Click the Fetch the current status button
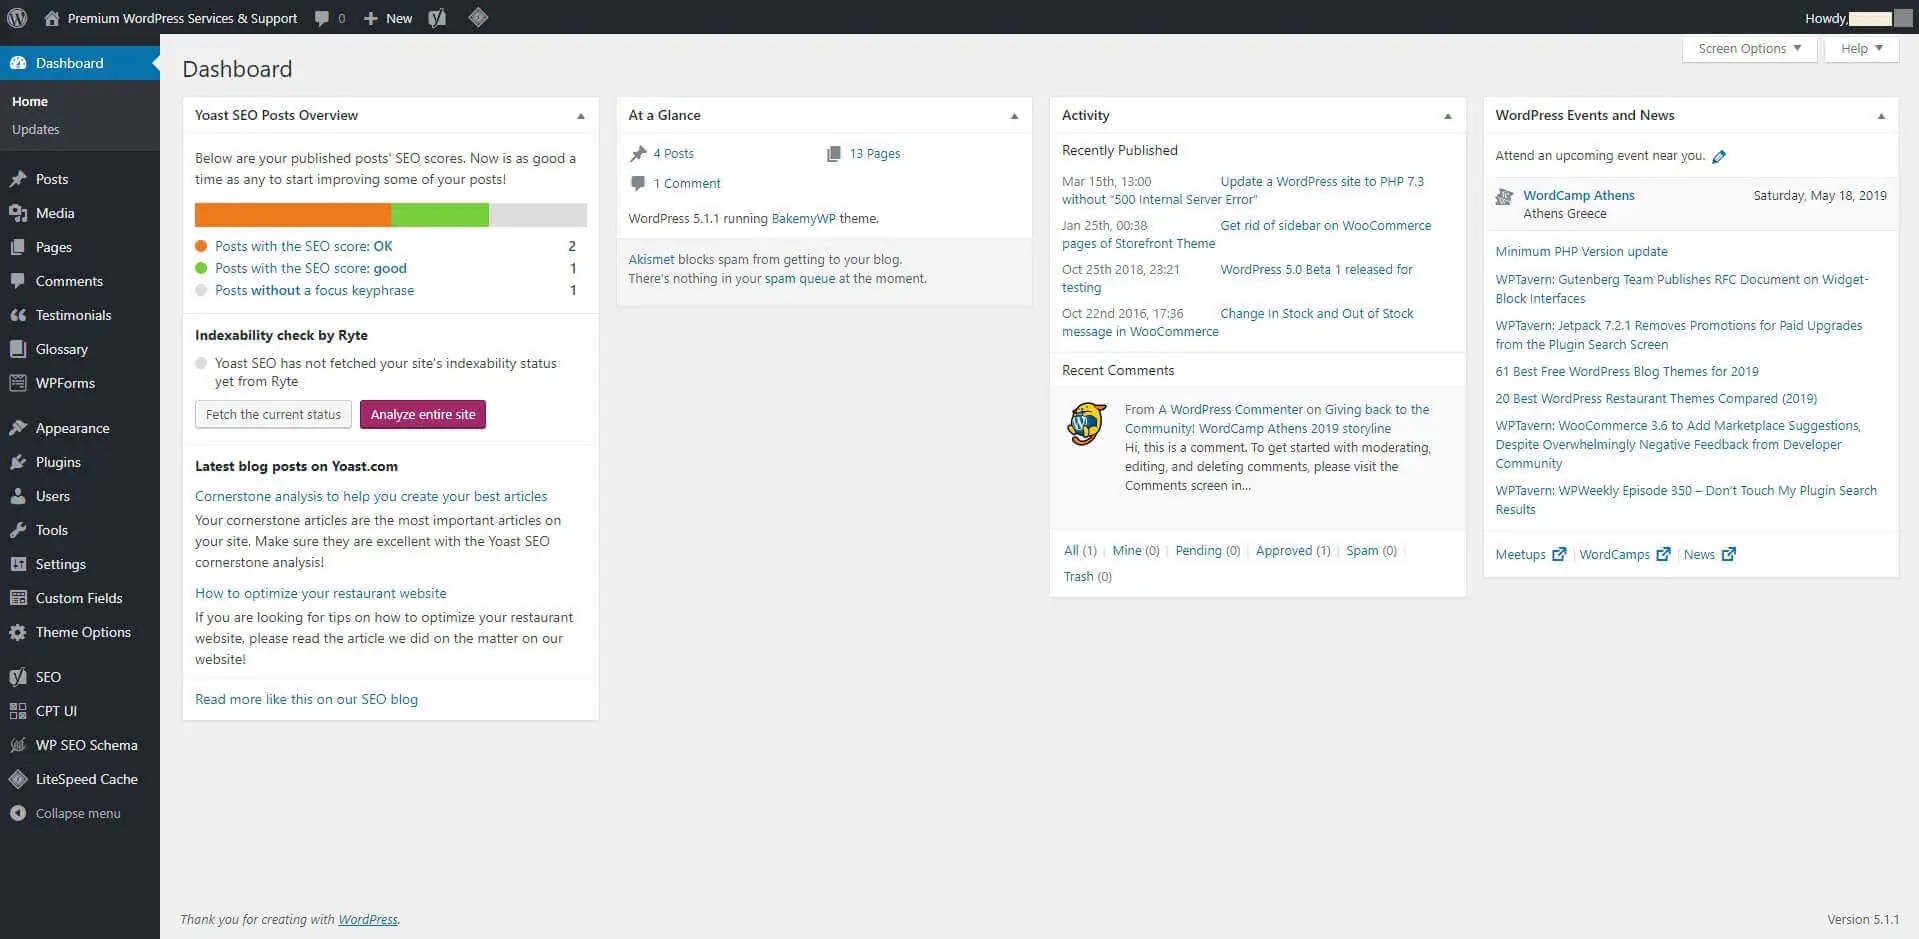 coord(273,414)
